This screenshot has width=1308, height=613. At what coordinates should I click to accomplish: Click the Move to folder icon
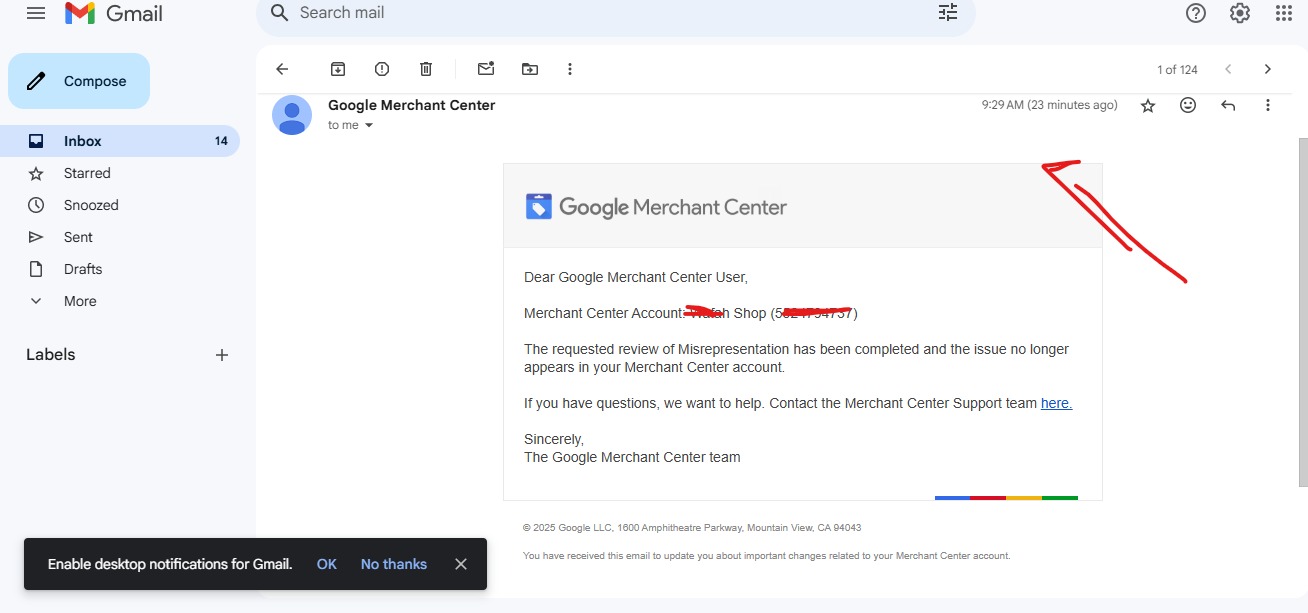tap(530, 69)
